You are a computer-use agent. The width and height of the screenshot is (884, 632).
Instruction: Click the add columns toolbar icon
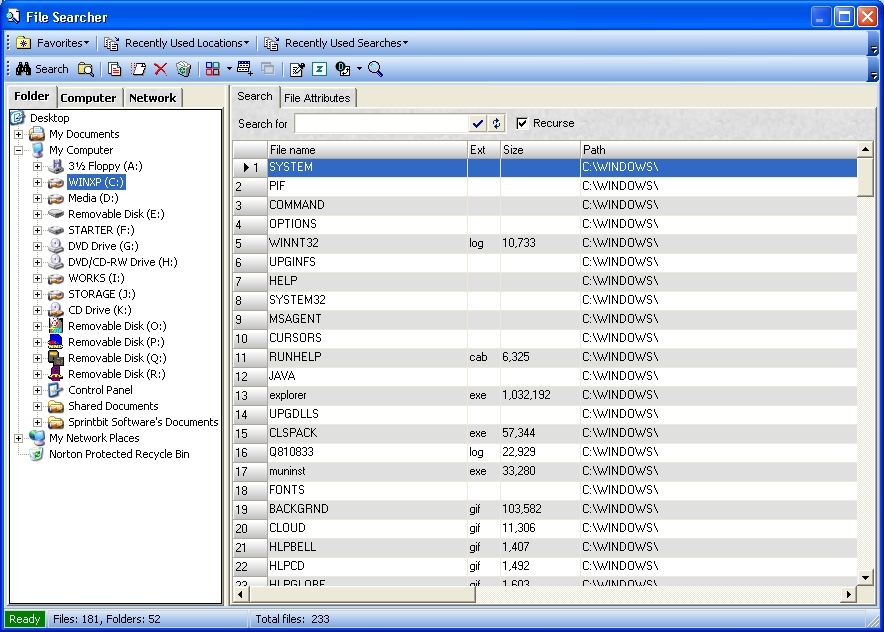245,69
